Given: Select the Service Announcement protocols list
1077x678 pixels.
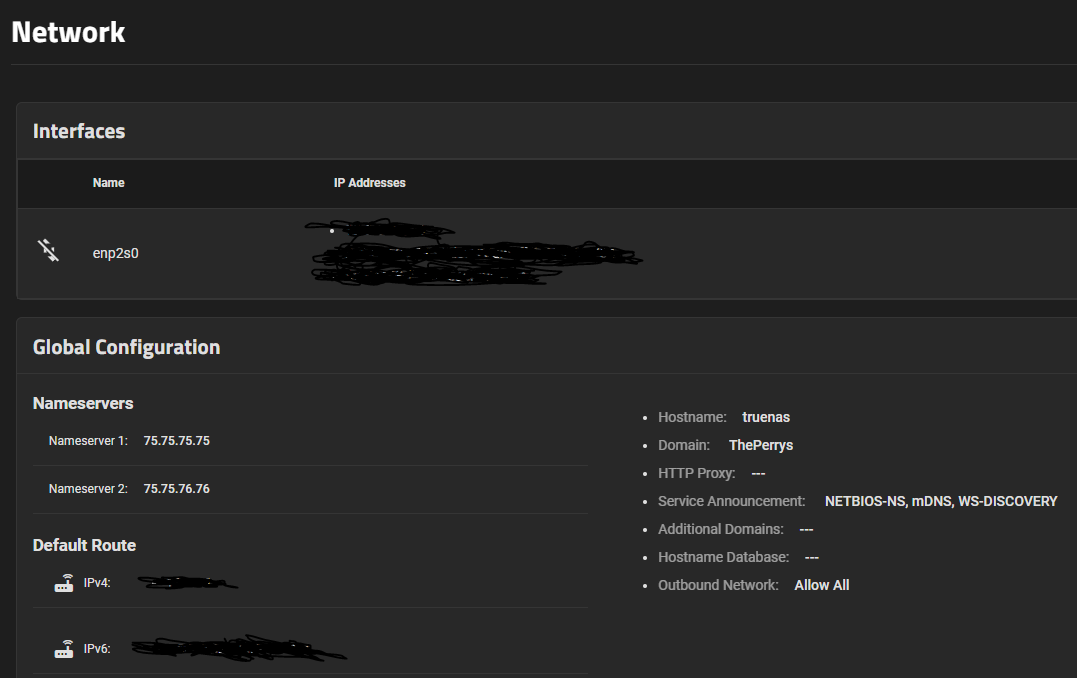Looking at the screenshot, I should [x=940, y=501].
